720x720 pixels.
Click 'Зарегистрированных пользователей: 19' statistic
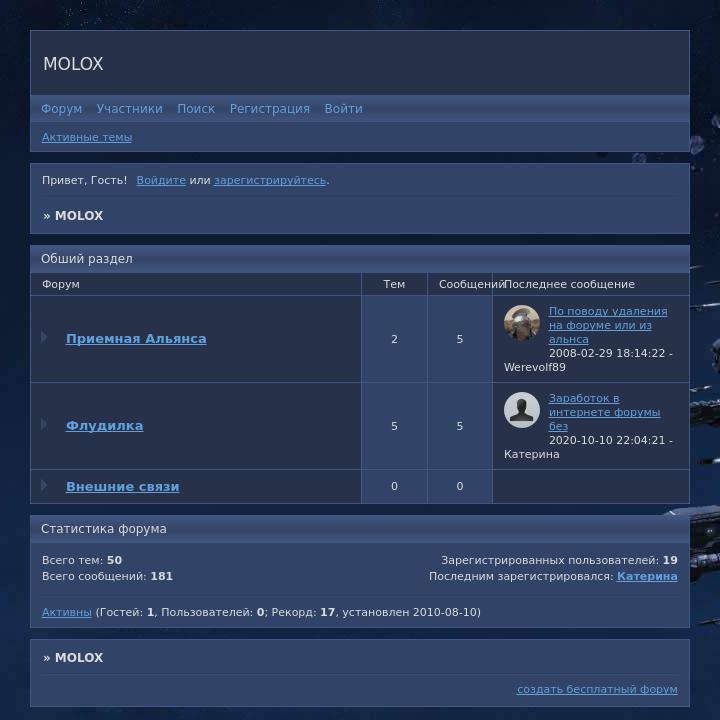click(559, 560)
